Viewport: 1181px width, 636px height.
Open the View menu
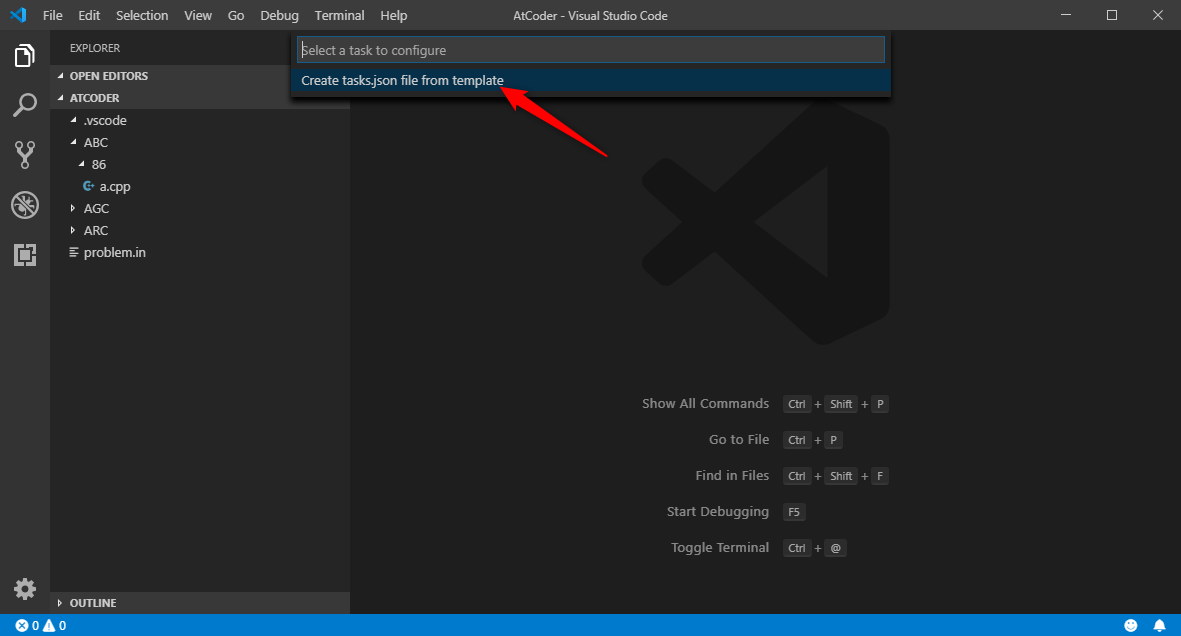(x=198, y=15)
